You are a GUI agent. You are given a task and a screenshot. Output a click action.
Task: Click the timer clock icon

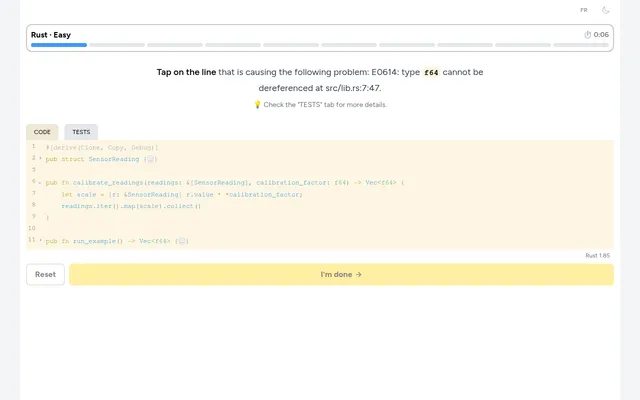pyautogui.click(x=587, y=35)
